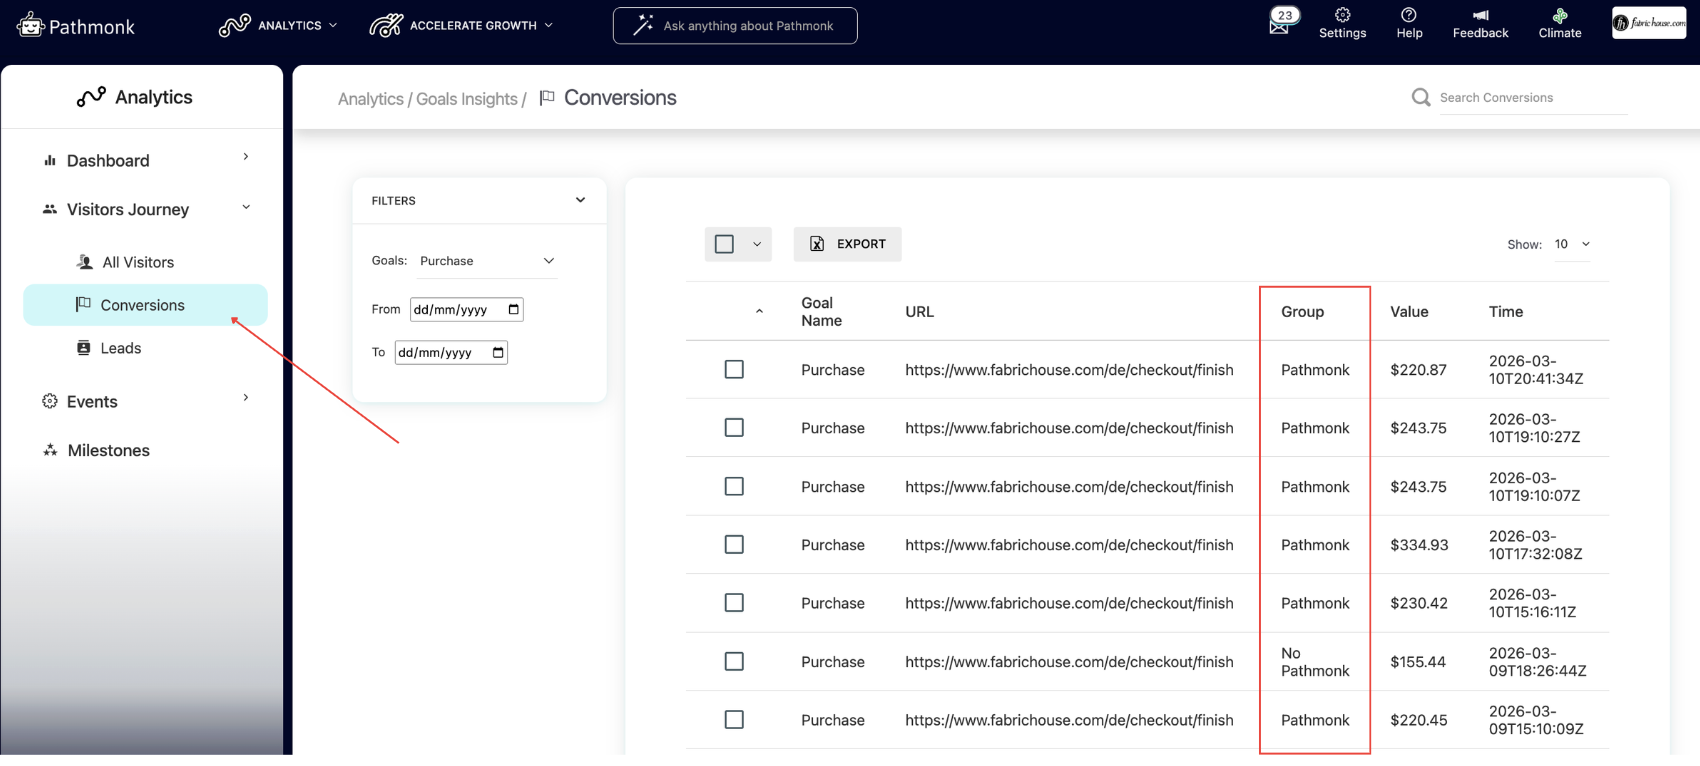Click the flag icon beside Conversions title
Image resolution: width=1700 pixels, height=766 pixels.
point(547,97)
